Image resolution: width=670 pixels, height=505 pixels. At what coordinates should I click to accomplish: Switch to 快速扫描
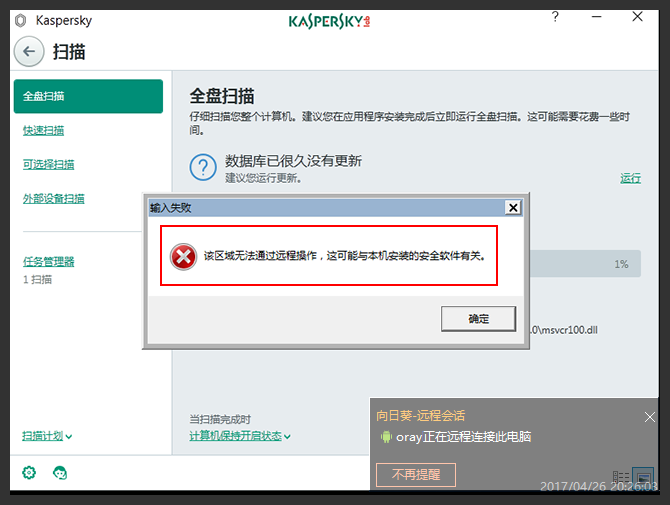coord(44,130)
